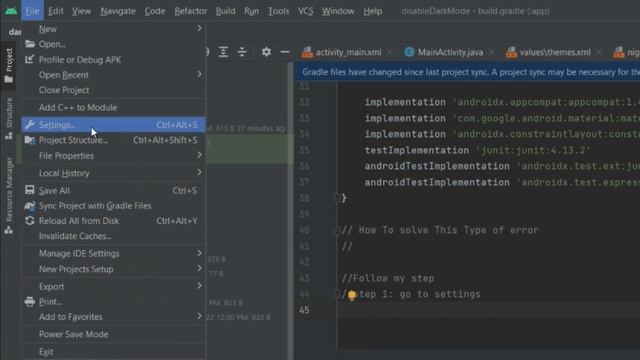This screenshot has height=360, width=640.
Task: Open the Build menu
Action: (x=225, y=11)
